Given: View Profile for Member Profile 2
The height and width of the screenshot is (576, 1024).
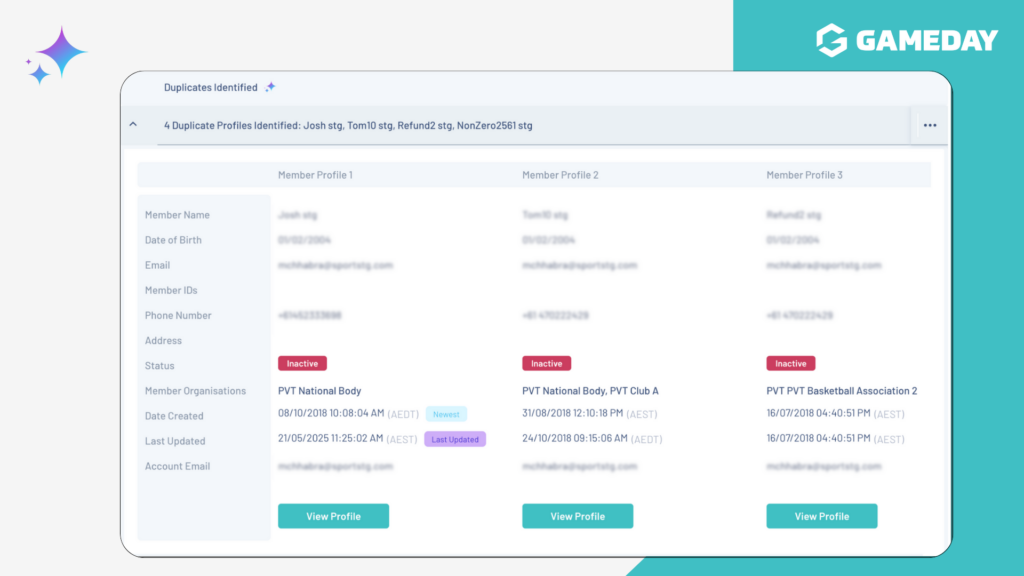Looking at the screenshot, I should (577, 516).
